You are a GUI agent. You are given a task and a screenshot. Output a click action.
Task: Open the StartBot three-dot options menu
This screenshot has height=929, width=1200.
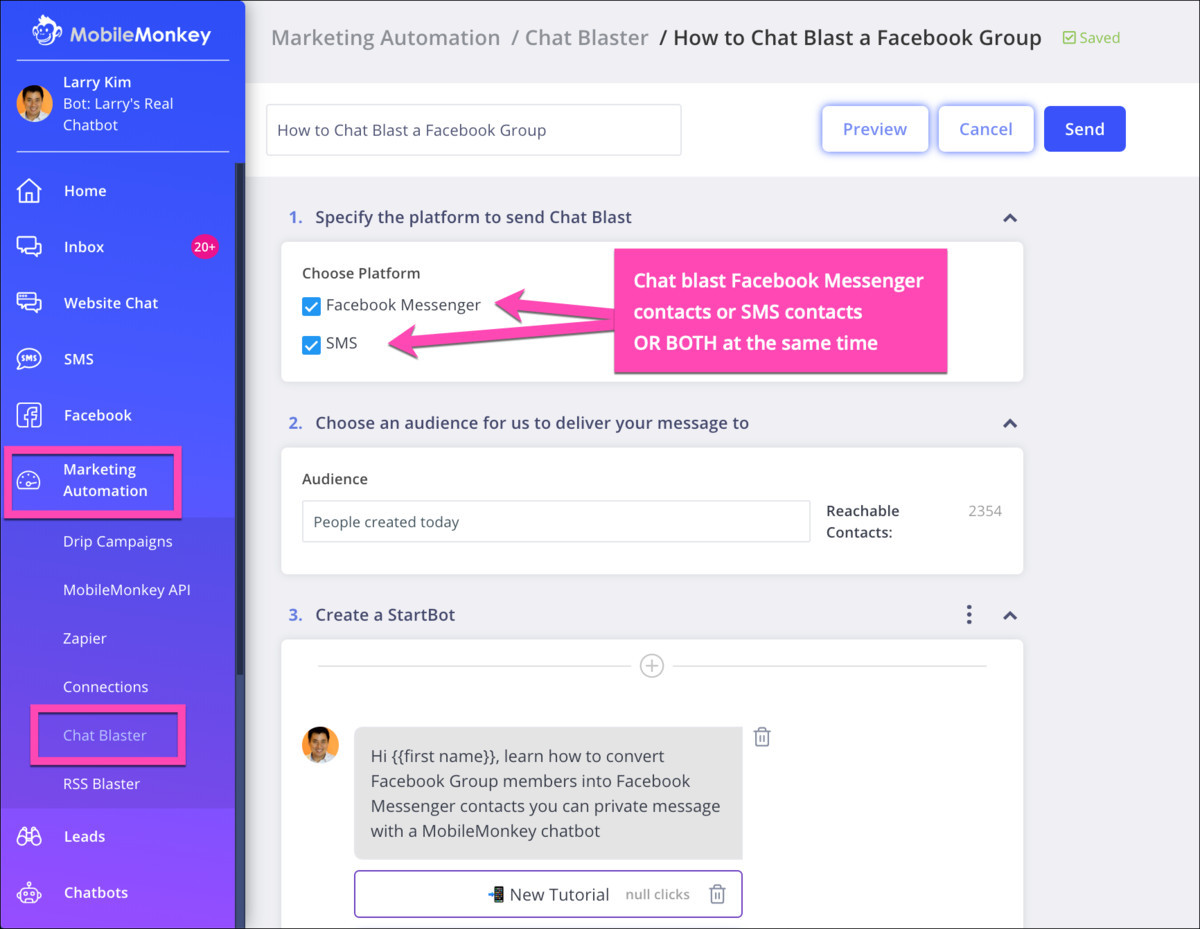968,615
